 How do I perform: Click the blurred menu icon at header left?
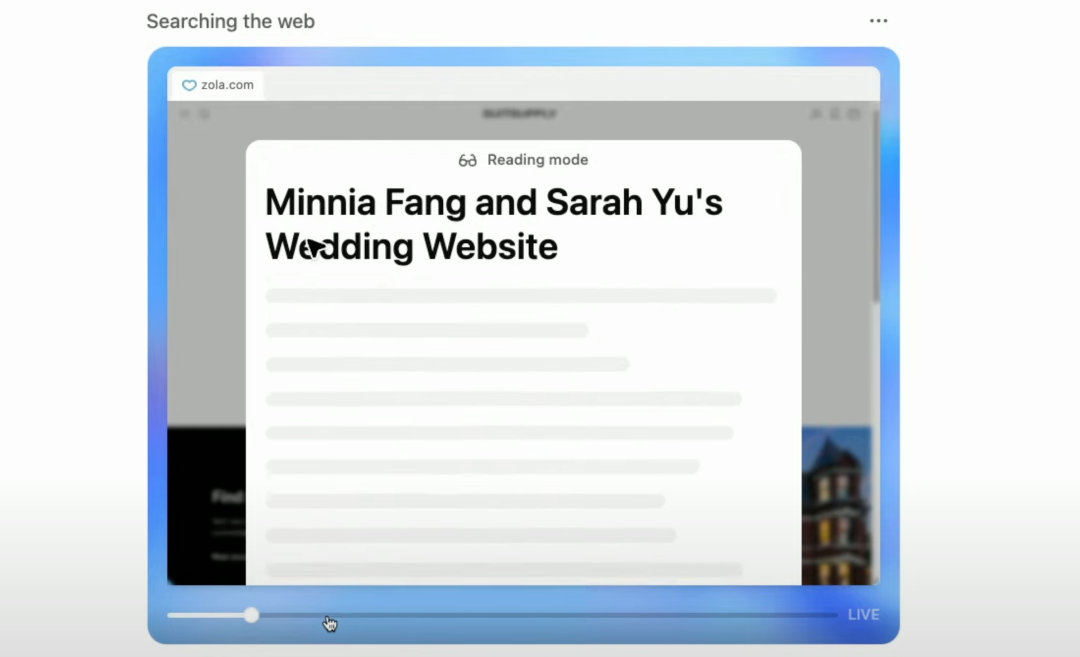click(185, 115)
